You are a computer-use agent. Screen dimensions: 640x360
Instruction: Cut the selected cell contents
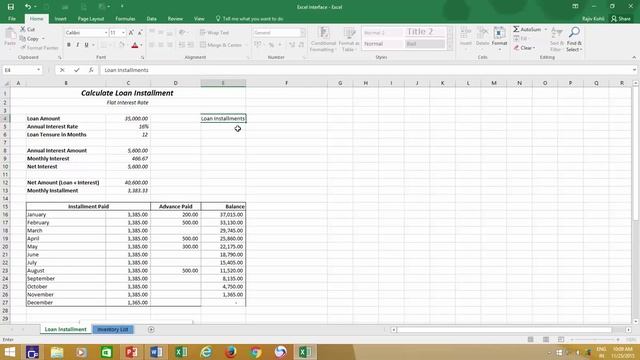[28, 29]
